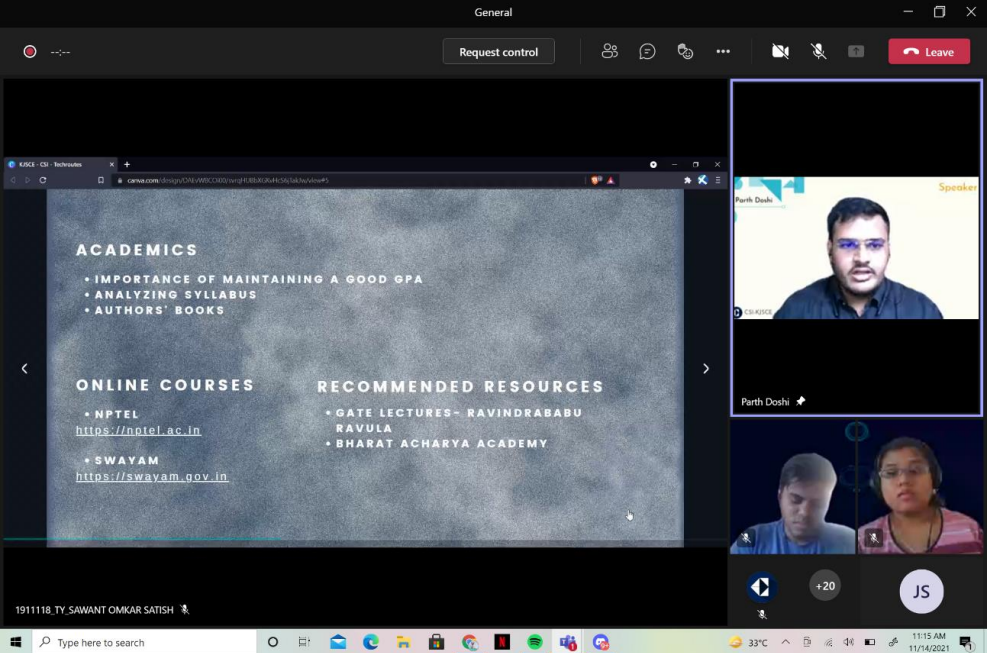Image resolution: width=987 pixels, height=653 pixels.
Task: Click the Request control button
Action: click(498, 52)
